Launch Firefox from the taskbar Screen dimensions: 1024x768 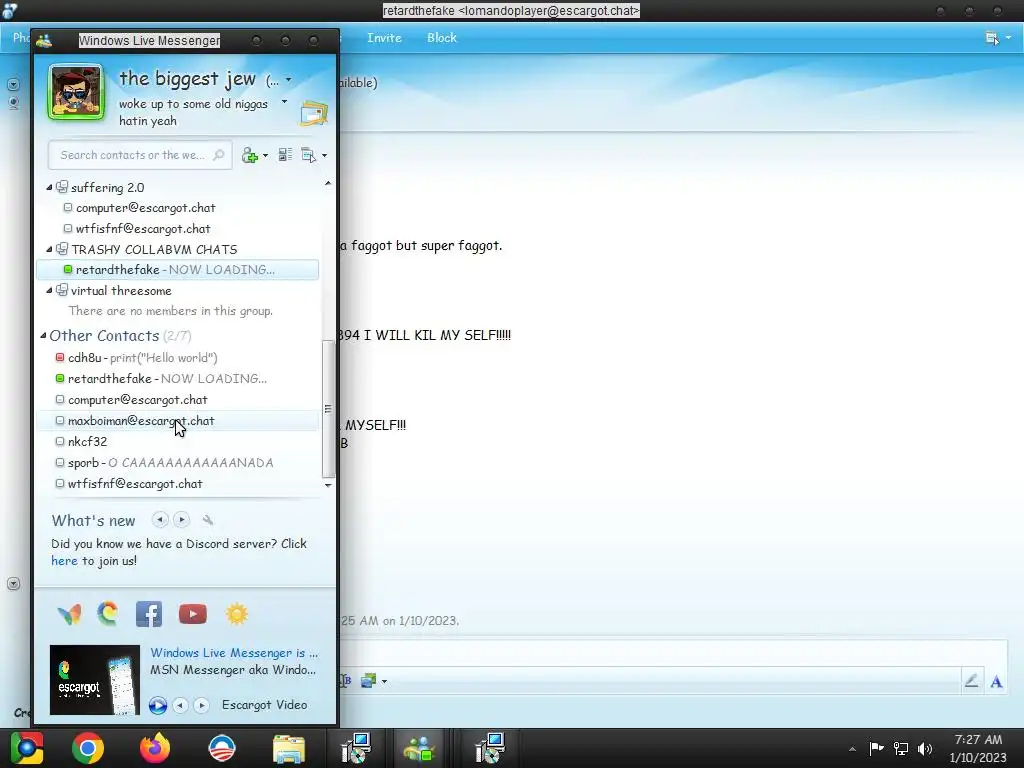click(x=155, y=748)
